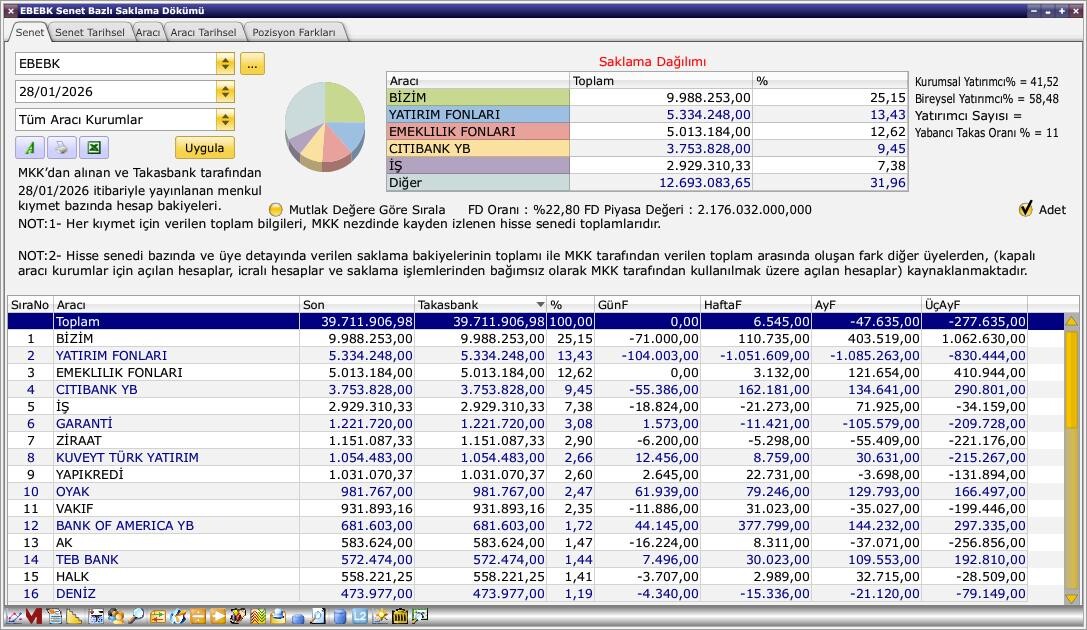This screenshot has height=630, width=1087.
Task: Select the GARANTİ row in the table
Action: pyautogui.click(x=84, y=423)
